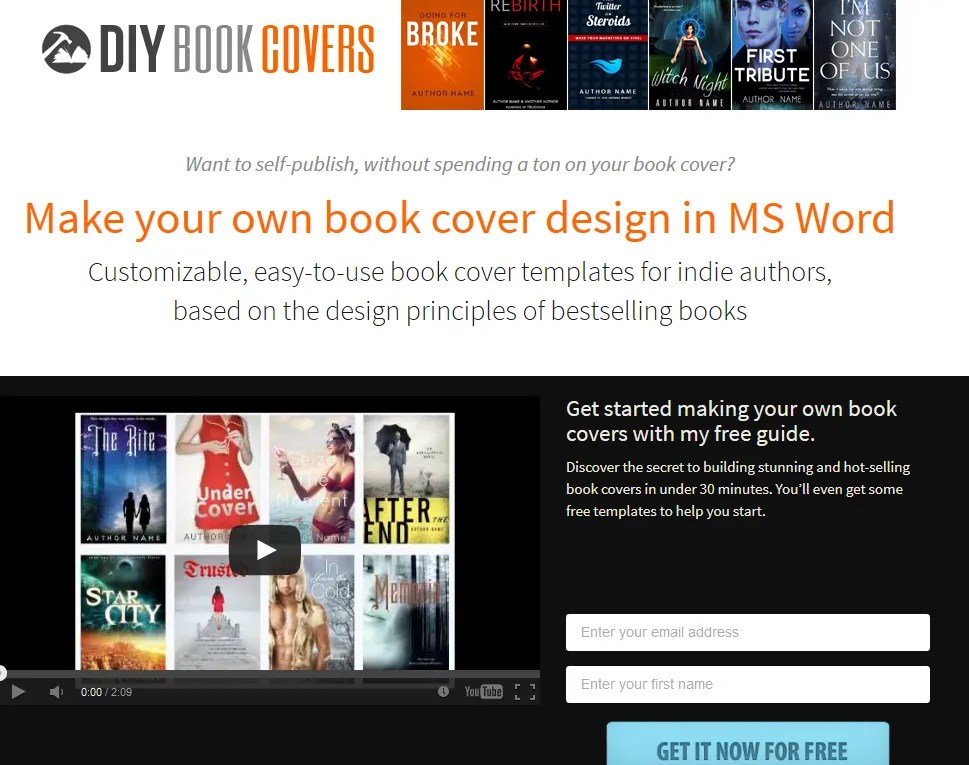969x765 pixels.
Task: View the 'Twitter on Steroids' cover thumbnail
Action: pos(607,55)
